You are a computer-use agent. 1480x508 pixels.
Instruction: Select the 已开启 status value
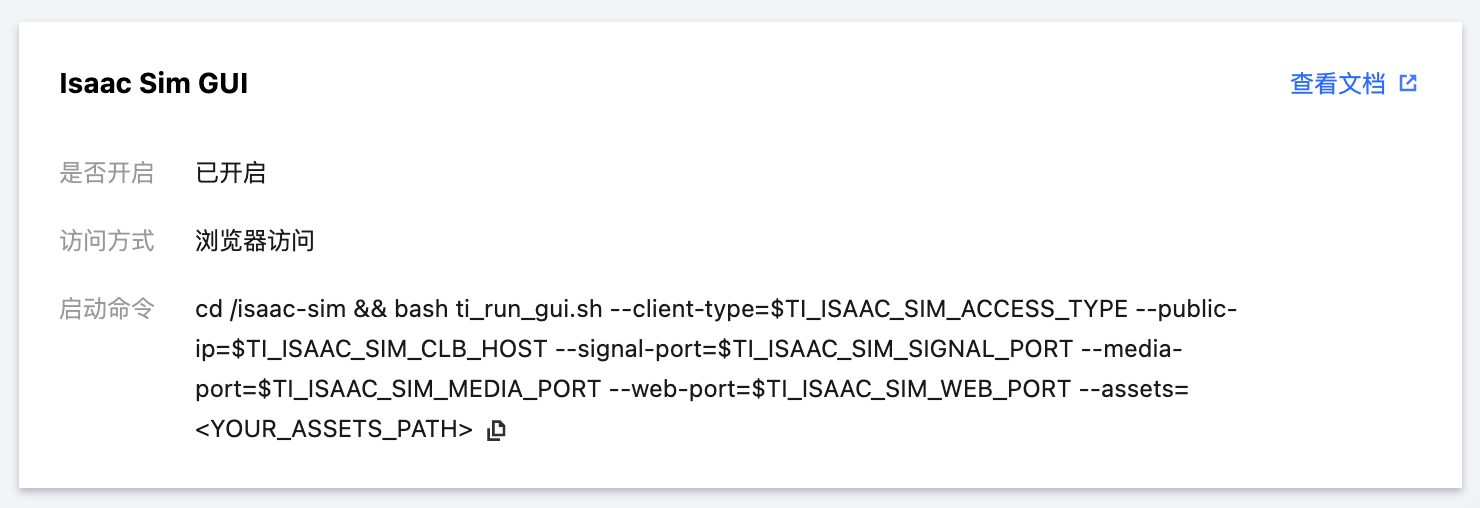[231, 173]
